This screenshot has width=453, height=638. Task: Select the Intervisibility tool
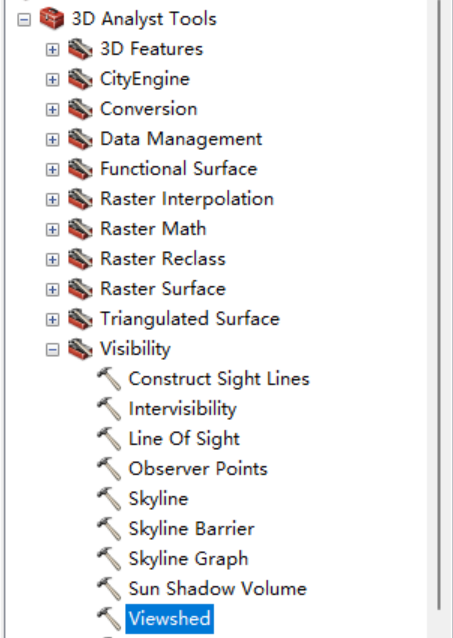pos(182,409)
